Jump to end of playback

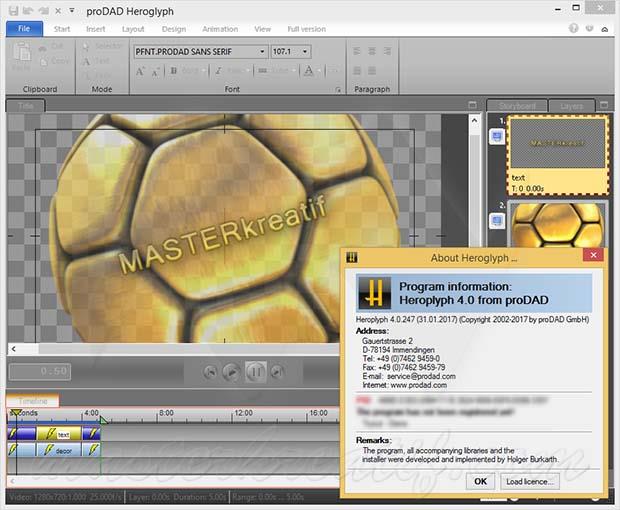click(x=278, y=372)
